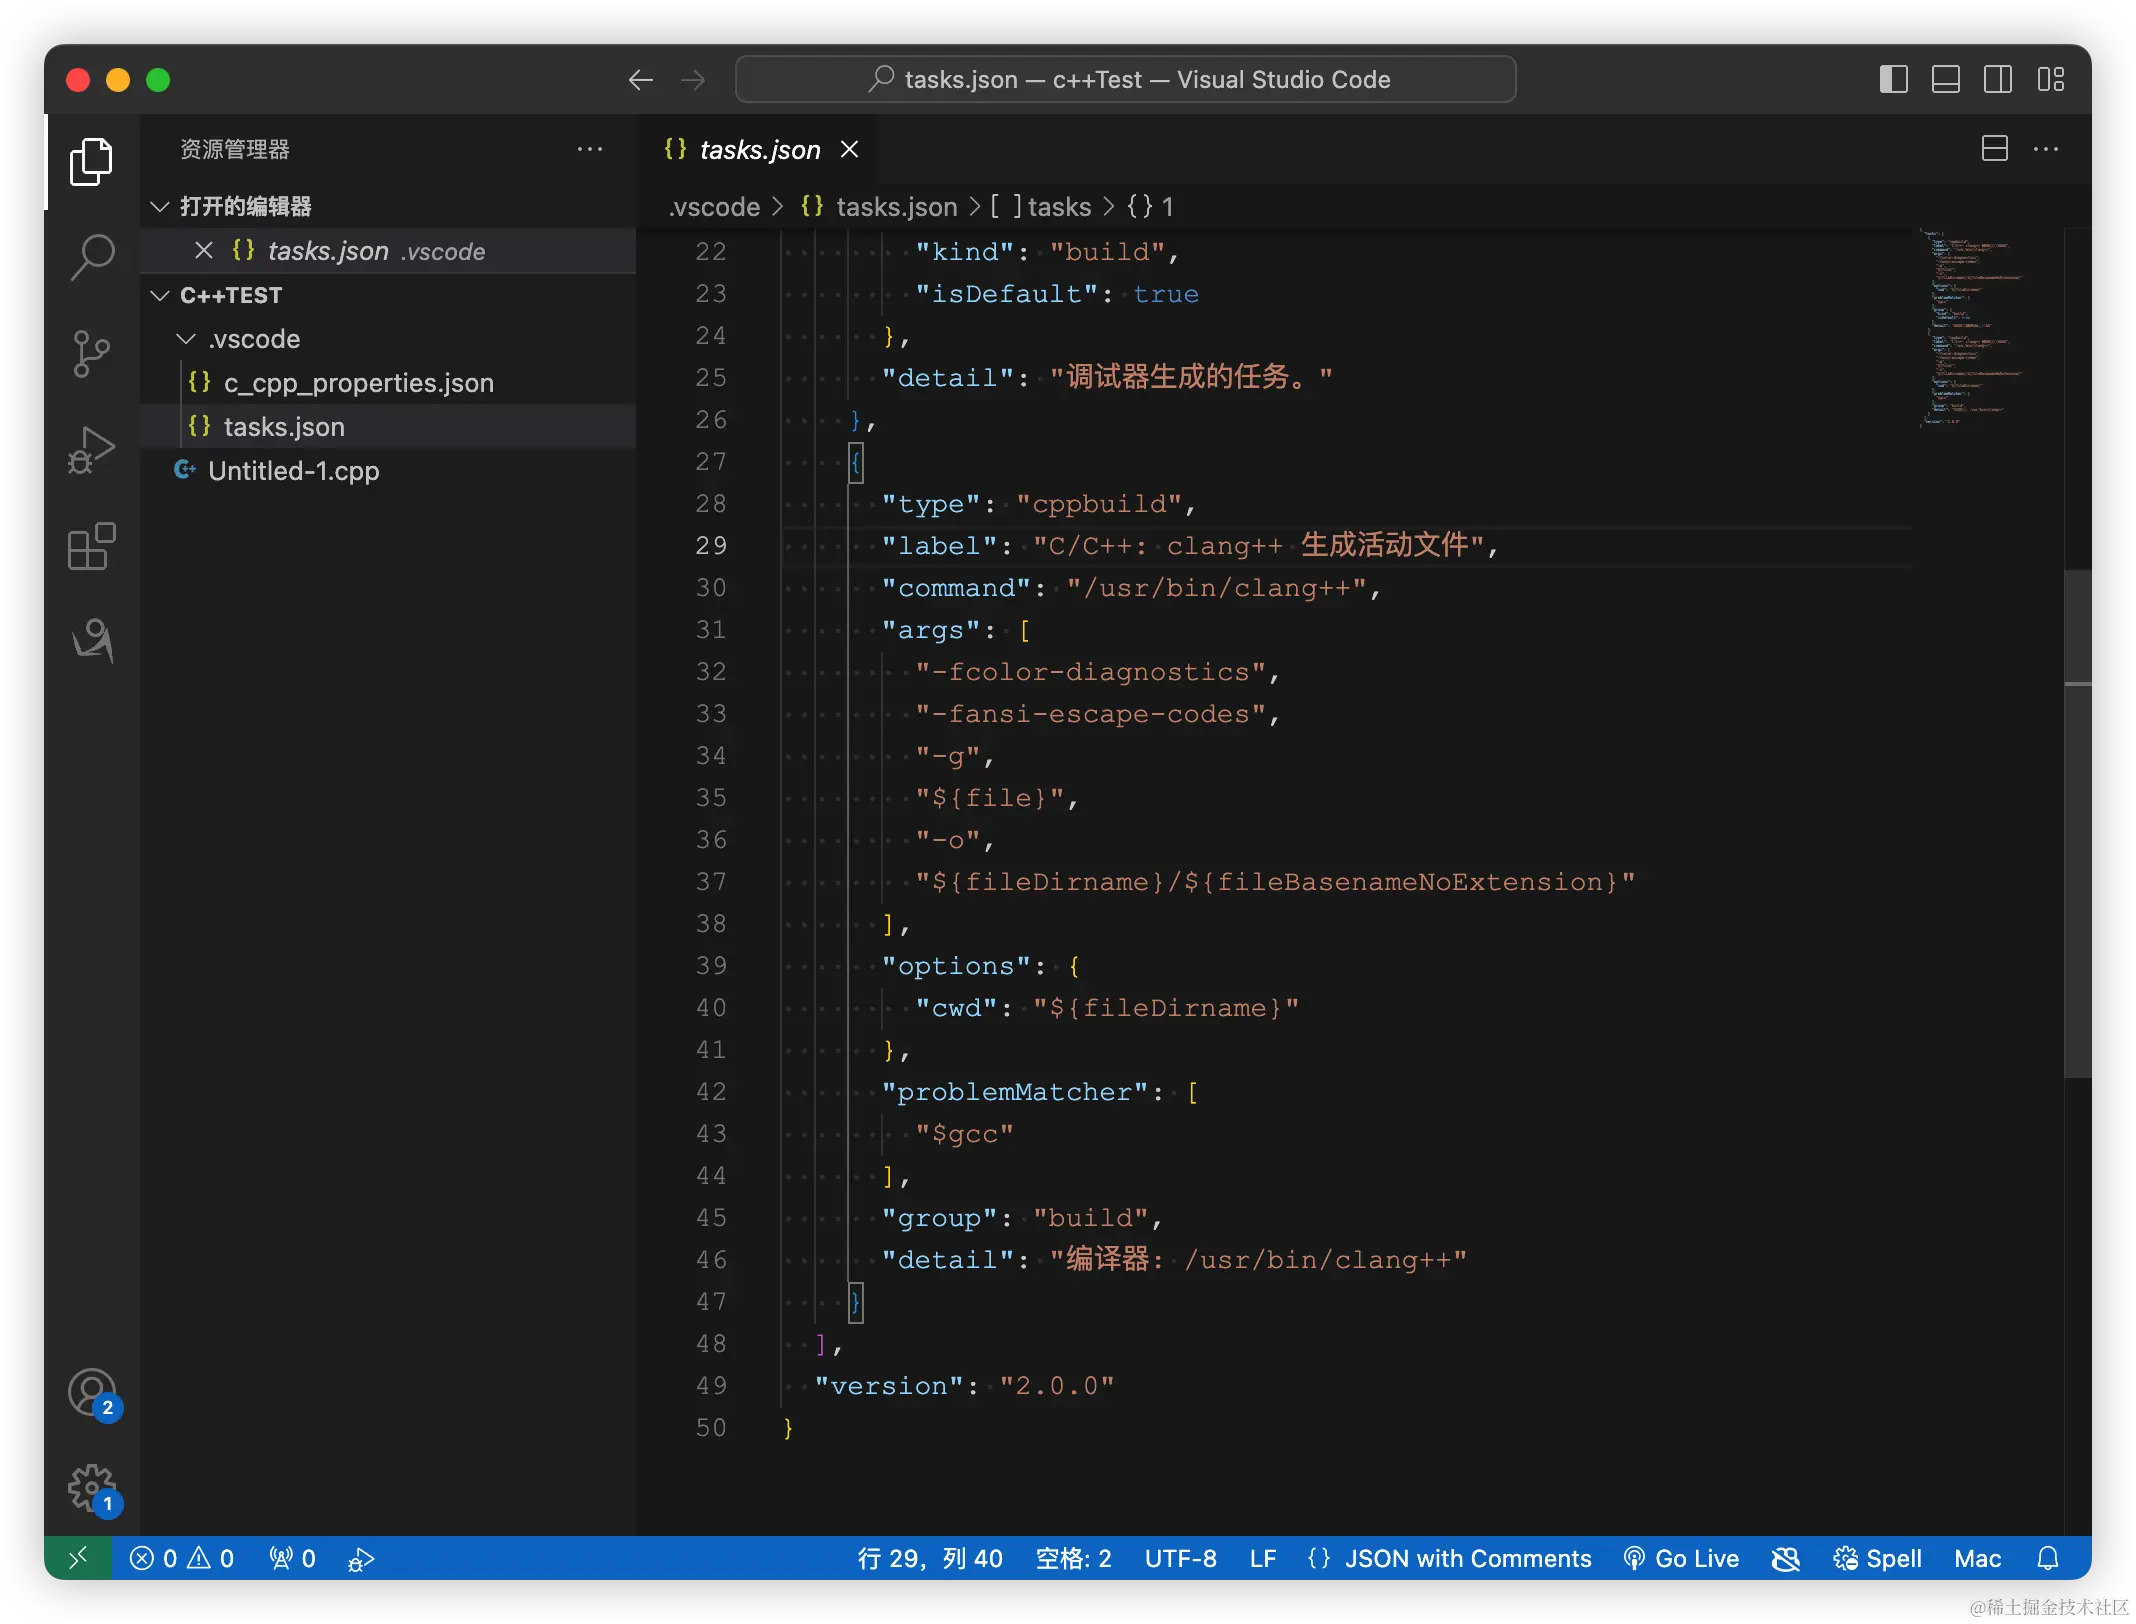The image size is (2136, 1624).
Task: Click the split editor layout icon
Action: pyautogui.click(x=1994, y=149)
